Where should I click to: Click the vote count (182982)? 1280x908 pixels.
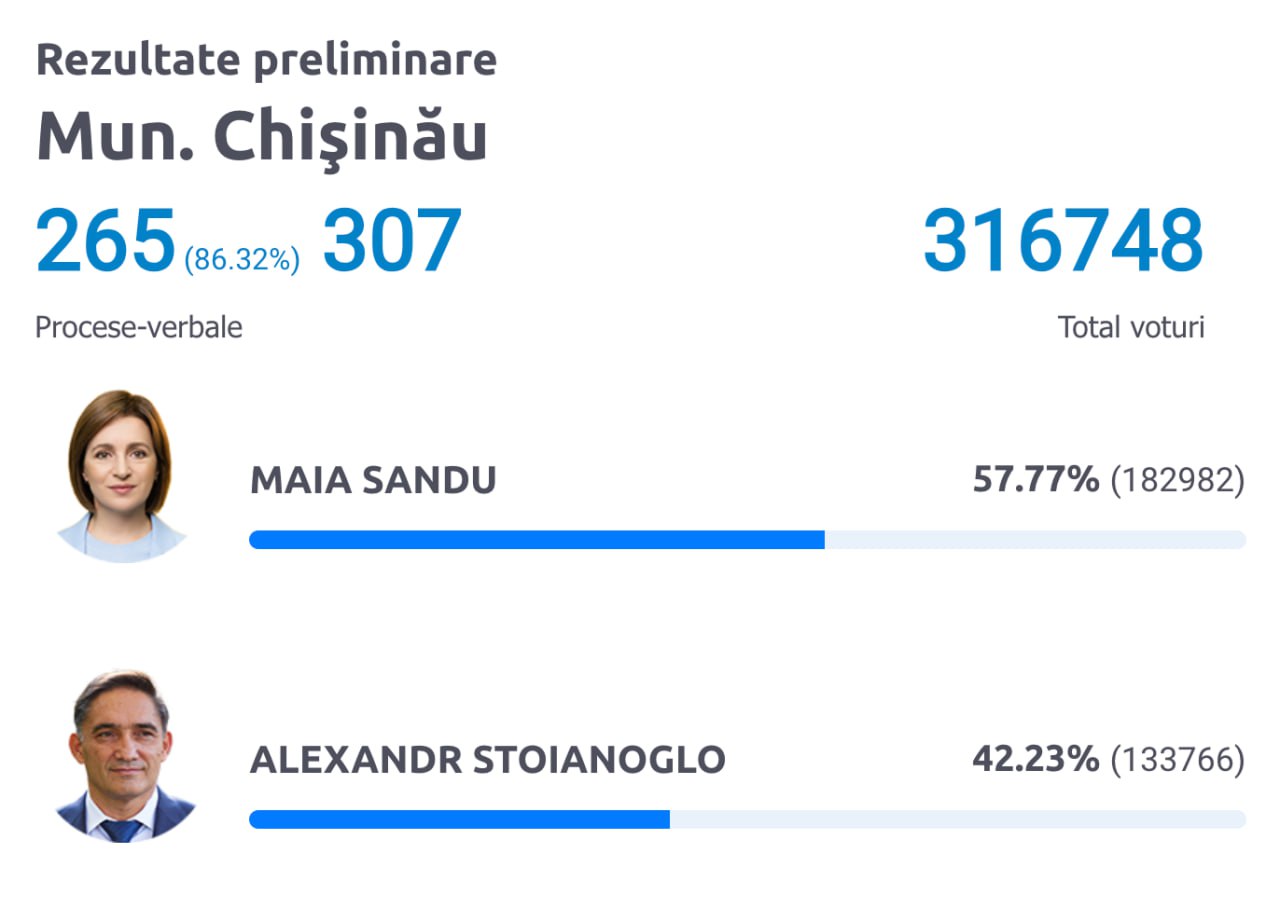[x=1178, y=482]
